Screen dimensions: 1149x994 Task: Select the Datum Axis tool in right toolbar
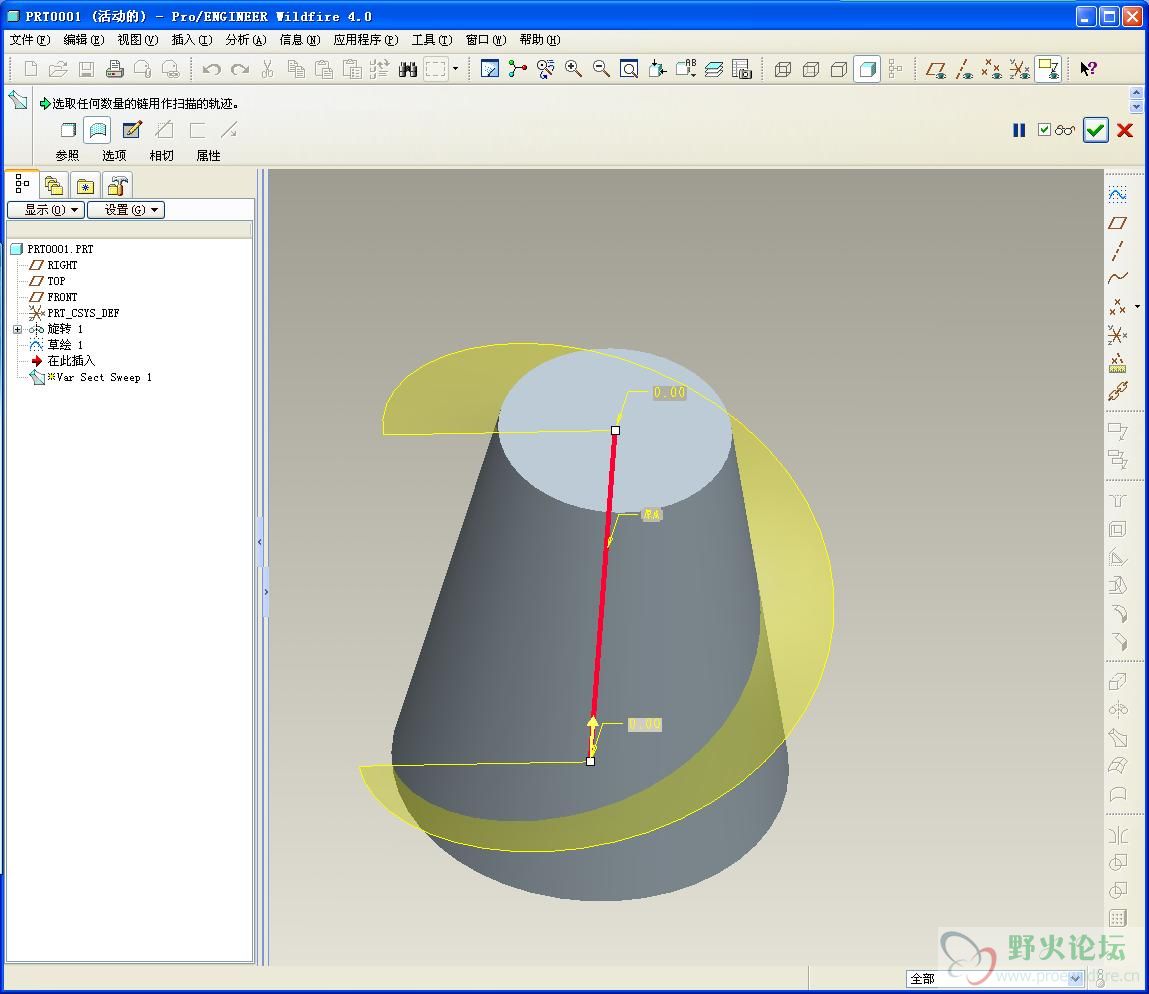pyautogui.click(x=1117, y=251)
